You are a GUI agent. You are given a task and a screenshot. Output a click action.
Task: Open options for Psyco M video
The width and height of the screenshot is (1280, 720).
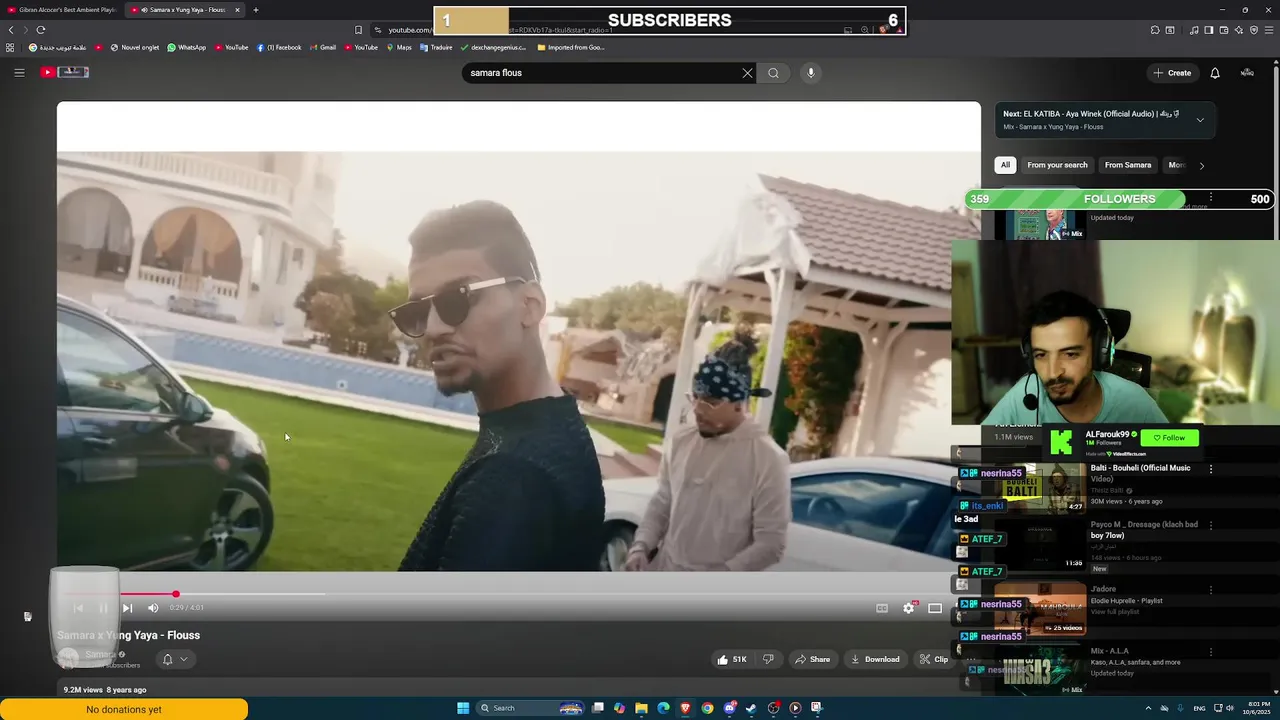click(x=1211, y=525)
